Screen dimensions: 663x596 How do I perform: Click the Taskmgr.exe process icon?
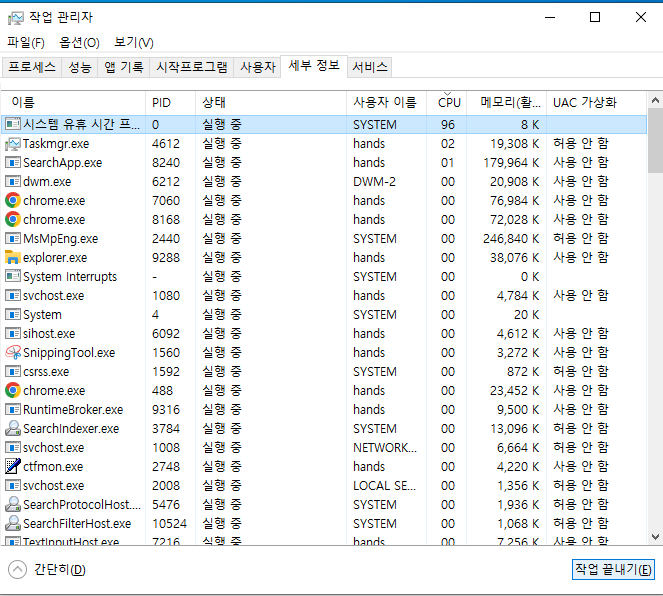click(x=13, y=144)
